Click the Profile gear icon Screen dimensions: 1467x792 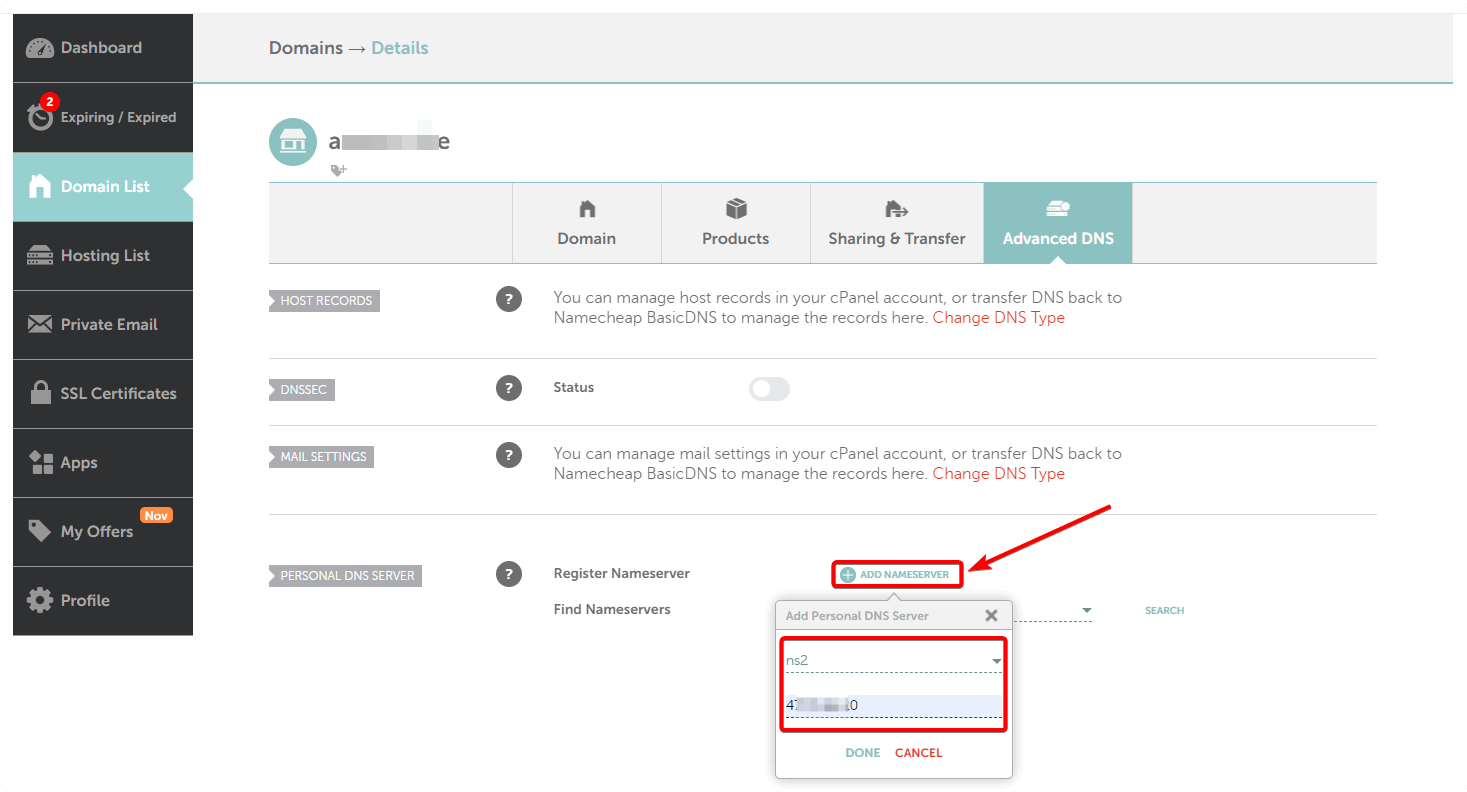(x=40, y=600)
